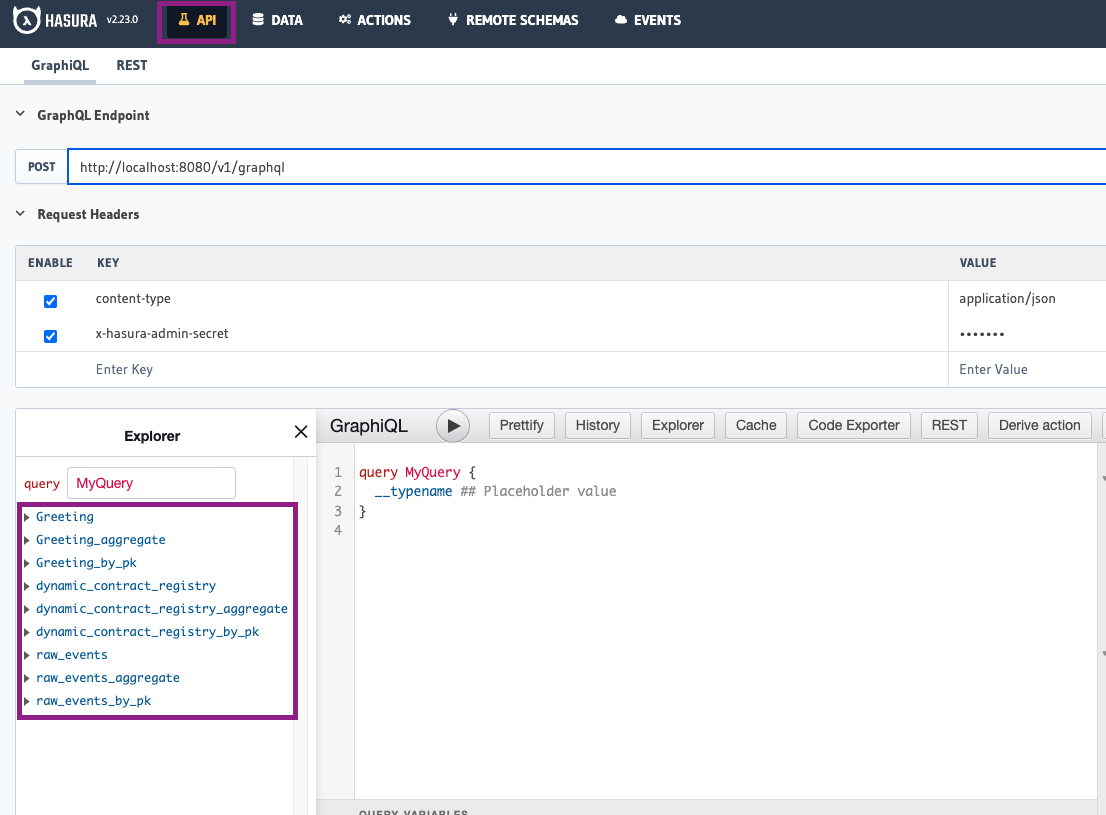
Task: Expand the Greeting query field
Action: click(x=28, y=517)
